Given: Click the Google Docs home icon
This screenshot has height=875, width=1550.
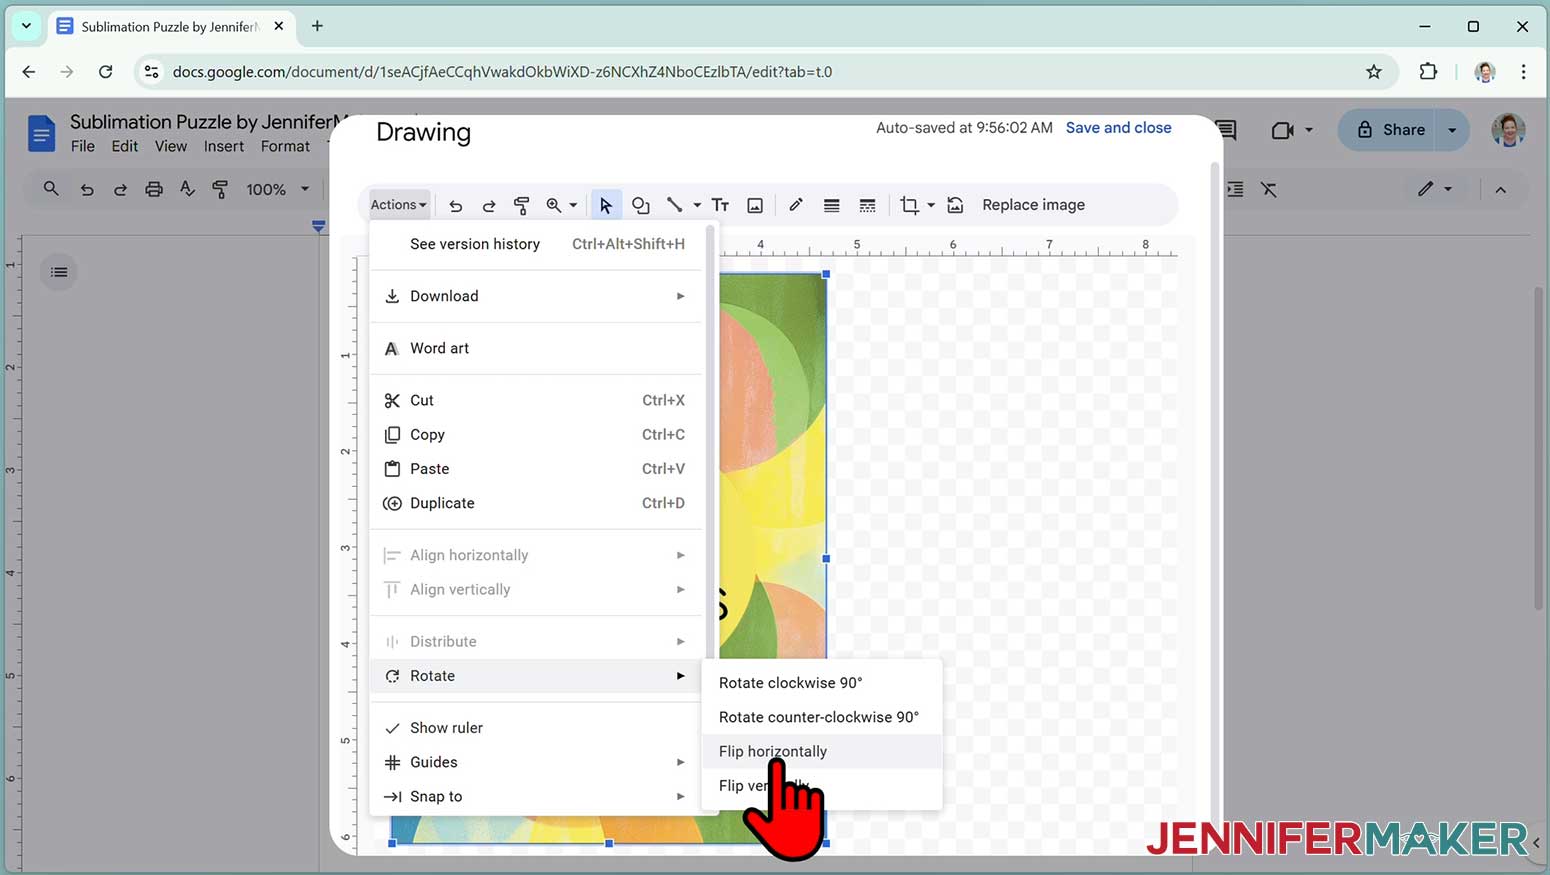Looking at the screenshot, I should (x=41, y=133).
